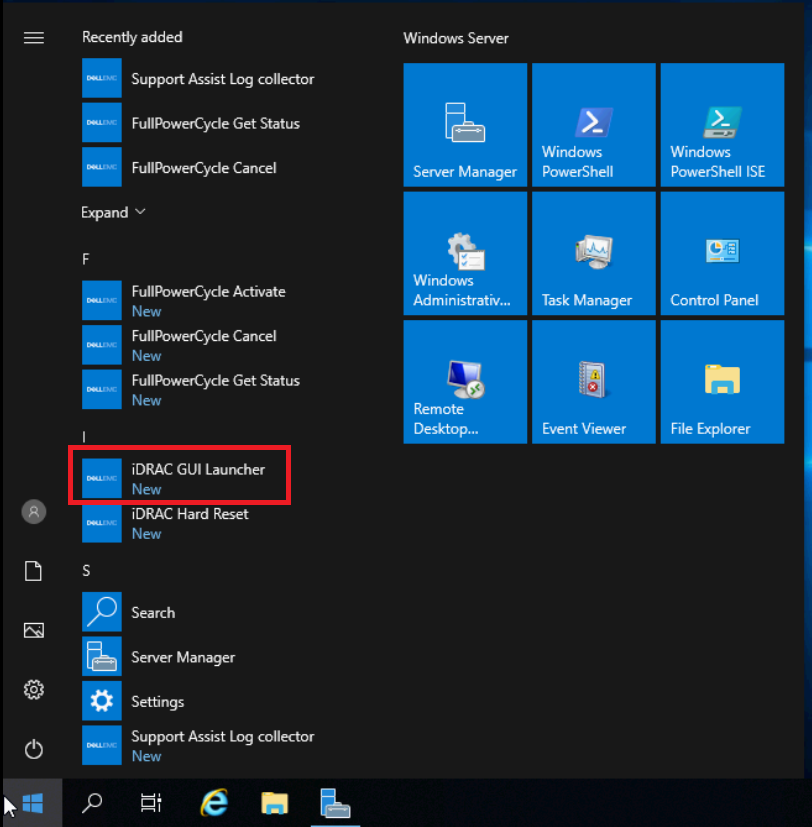Open Windows PowerShell from the tiles
Image resolution: width=812 pixels, height=827 pixels.
click(593, 125)
